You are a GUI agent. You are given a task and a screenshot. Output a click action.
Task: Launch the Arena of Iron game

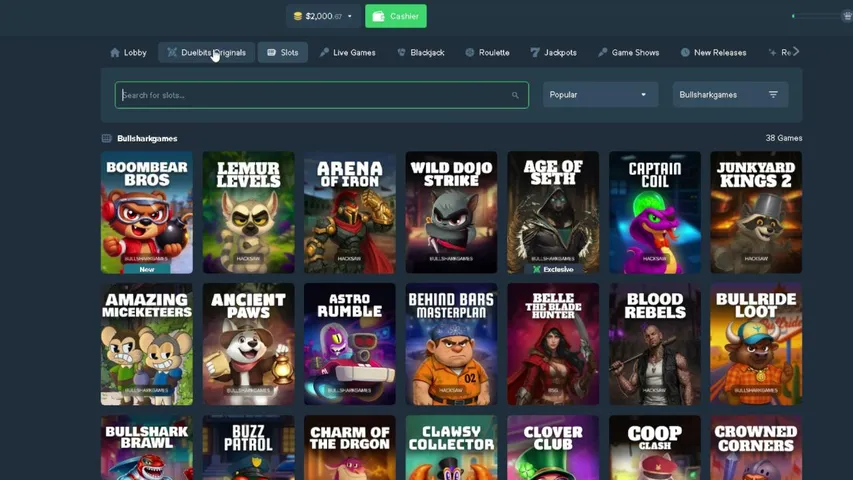tap(350, 212)
